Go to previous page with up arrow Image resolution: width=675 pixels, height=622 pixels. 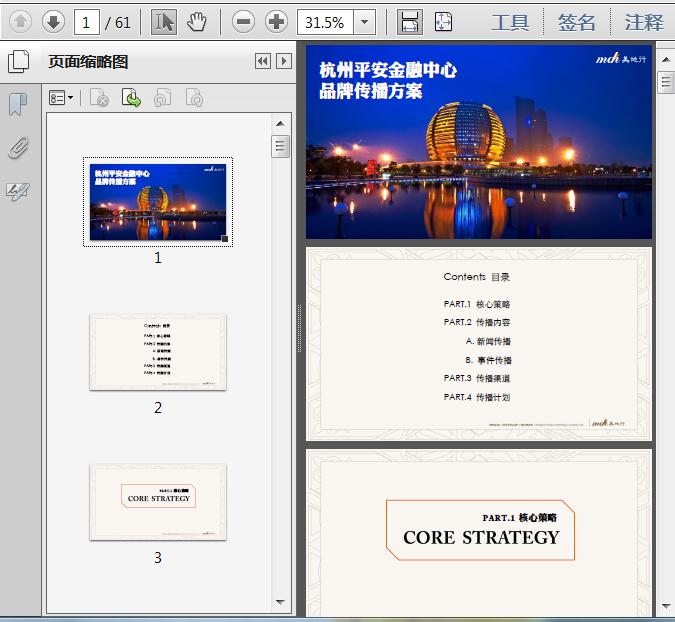(20, 21)
